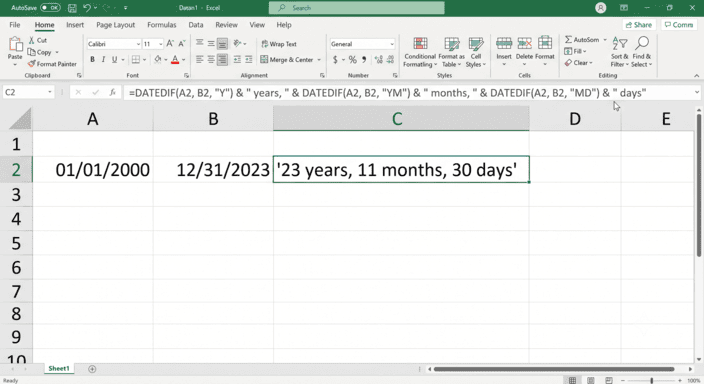
Task: Align text to the left
Action: (200, 59)
